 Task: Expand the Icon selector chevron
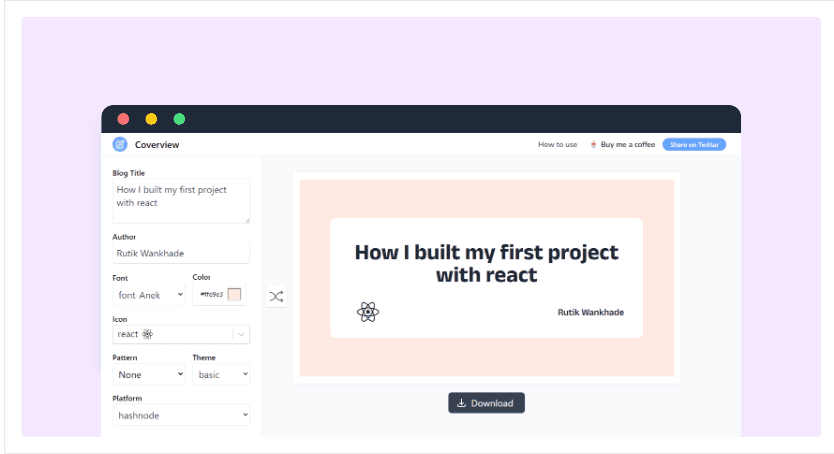pos(241,334)
